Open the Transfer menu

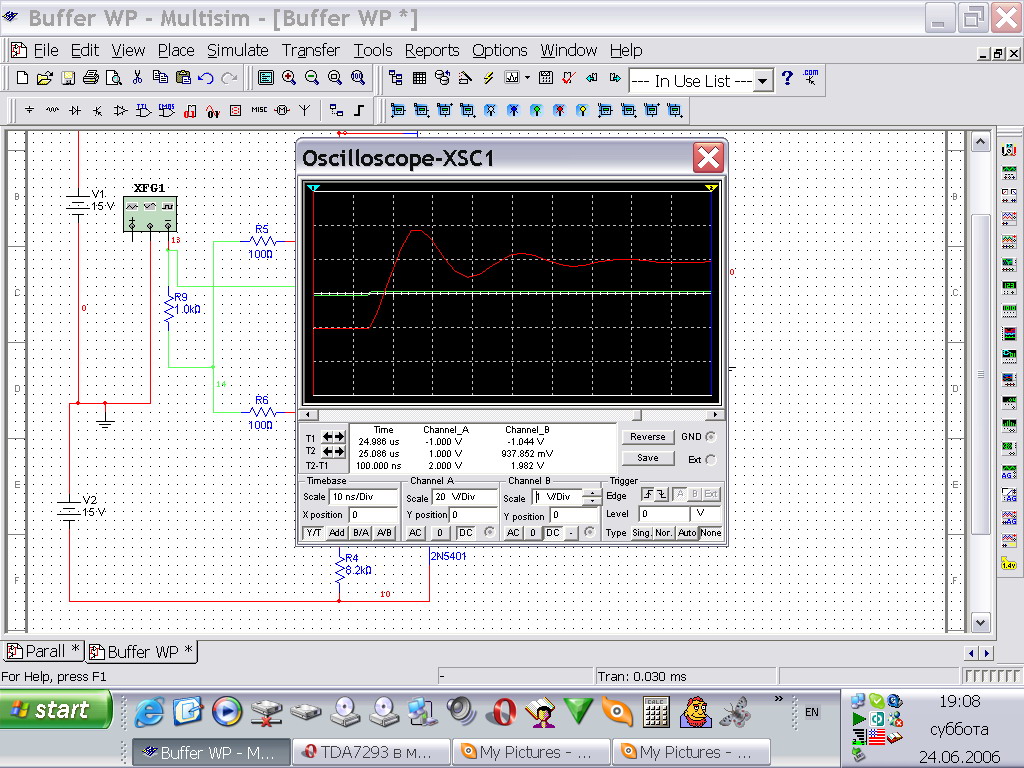pos(311,50)
